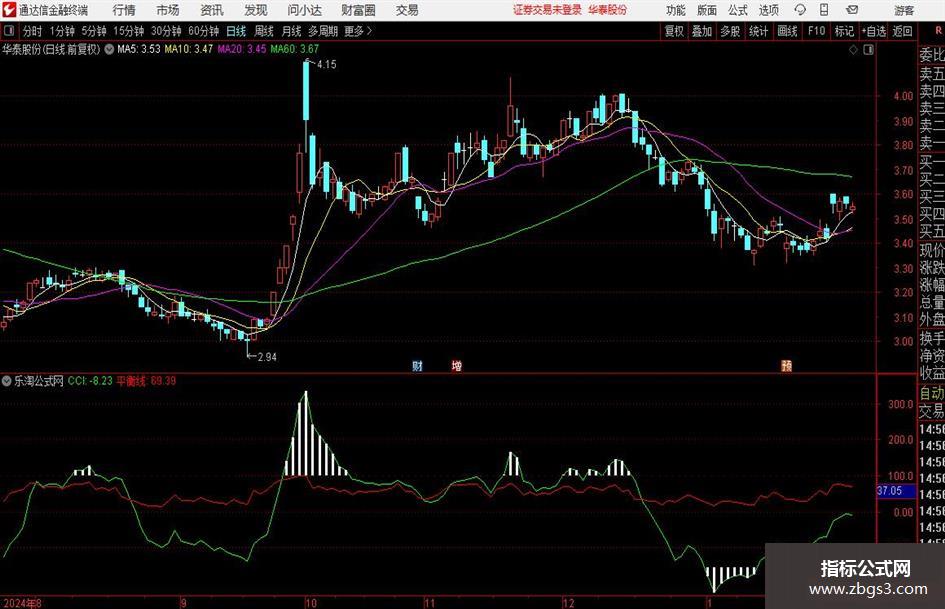
Task: Click the 2024年8 date label on time axis
Action: point(22,603)
